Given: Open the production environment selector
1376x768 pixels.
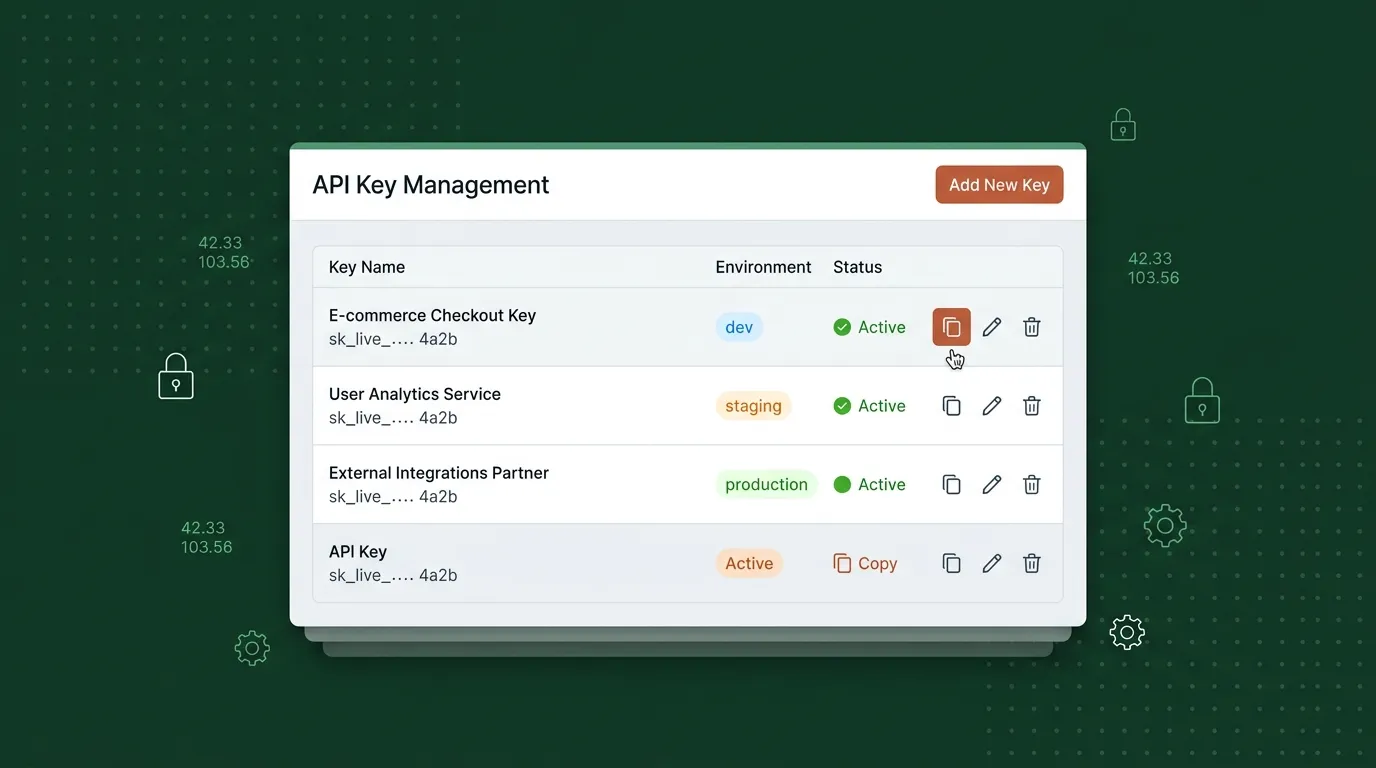Looking at the screenshot, I should coord(766,484).
